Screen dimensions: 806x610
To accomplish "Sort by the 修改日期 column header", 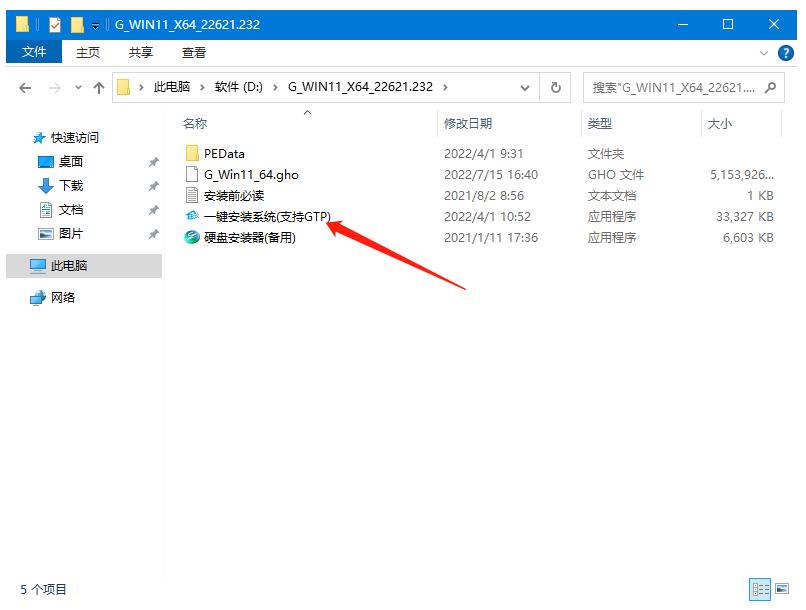I will (468, 123).
